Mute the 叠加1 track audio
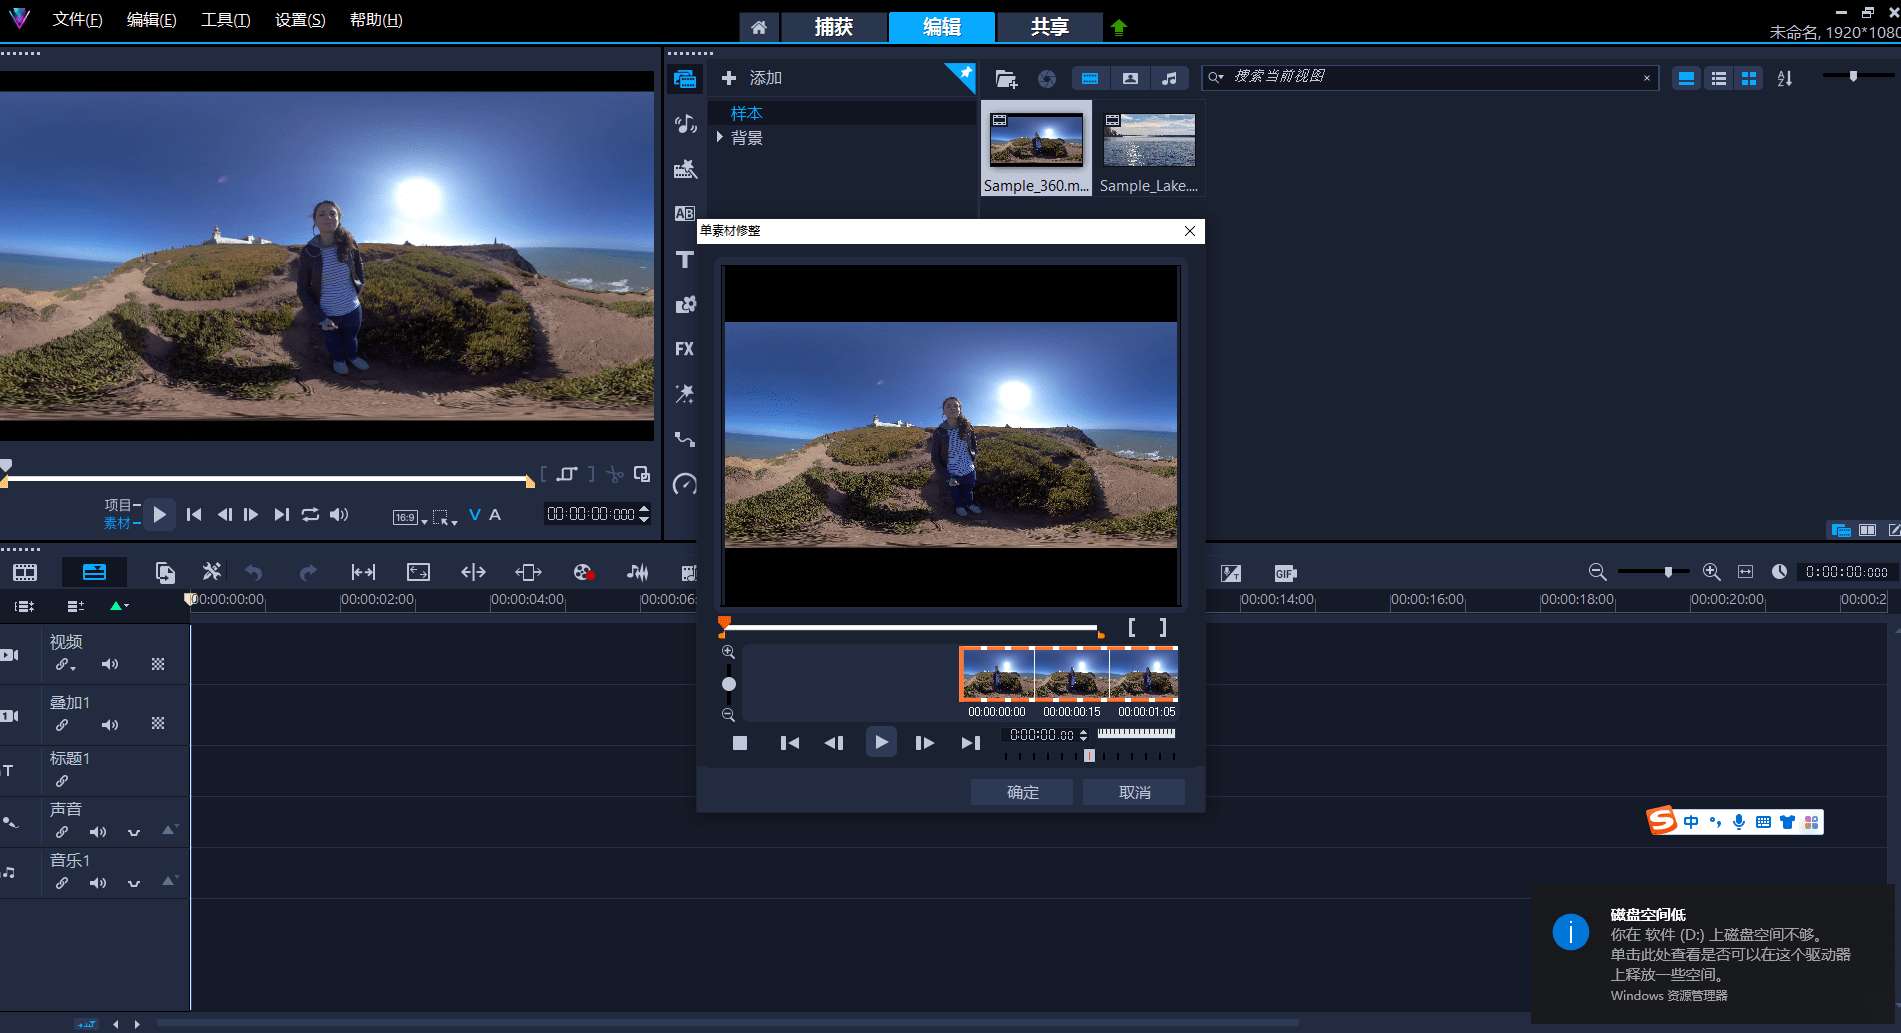Viewport: 1901px width, 1033px height. click(x=110, y=725)
